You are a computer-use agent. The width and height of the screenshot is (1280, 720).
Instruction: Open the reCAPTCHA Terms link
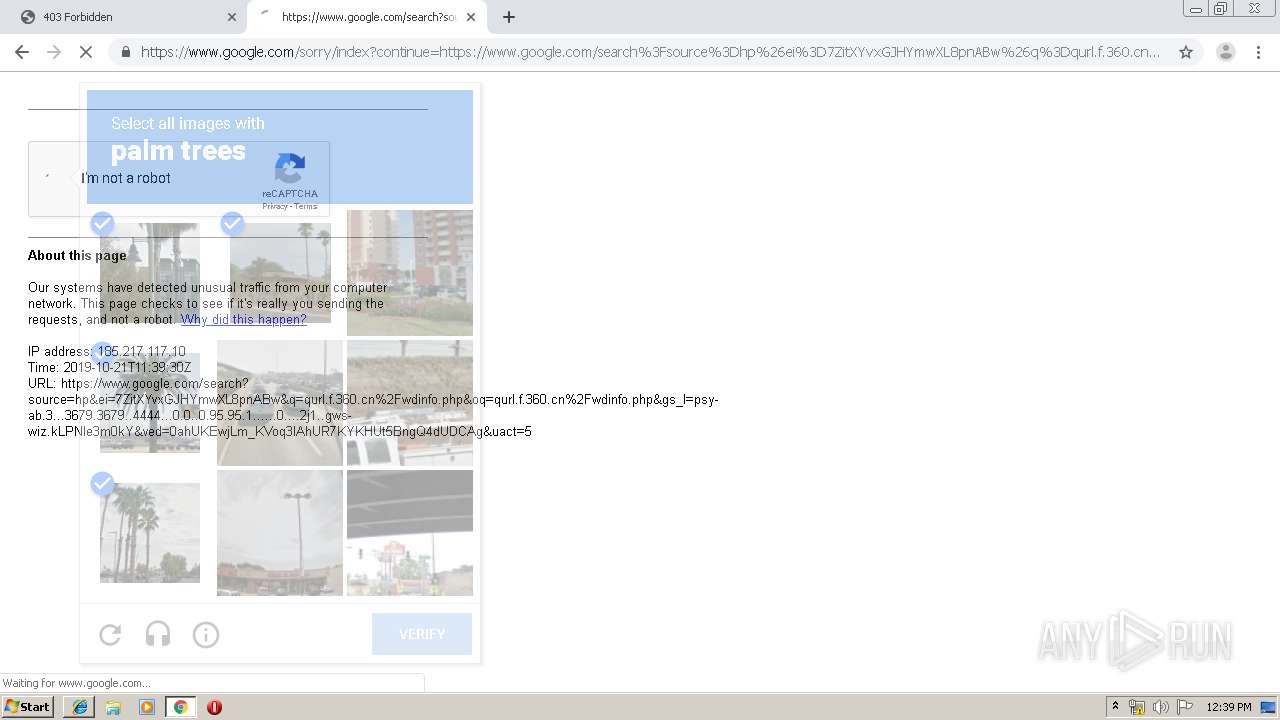(306, 207)
